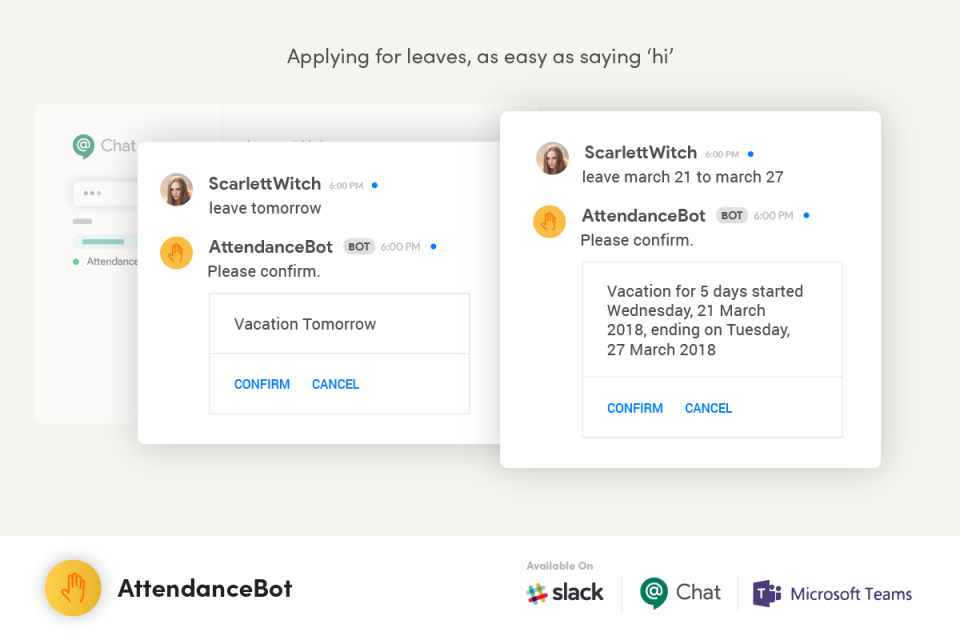Click AttendanceBot's orange hand icon in the left chat
The image size is (960, 640).
[176, 253]
